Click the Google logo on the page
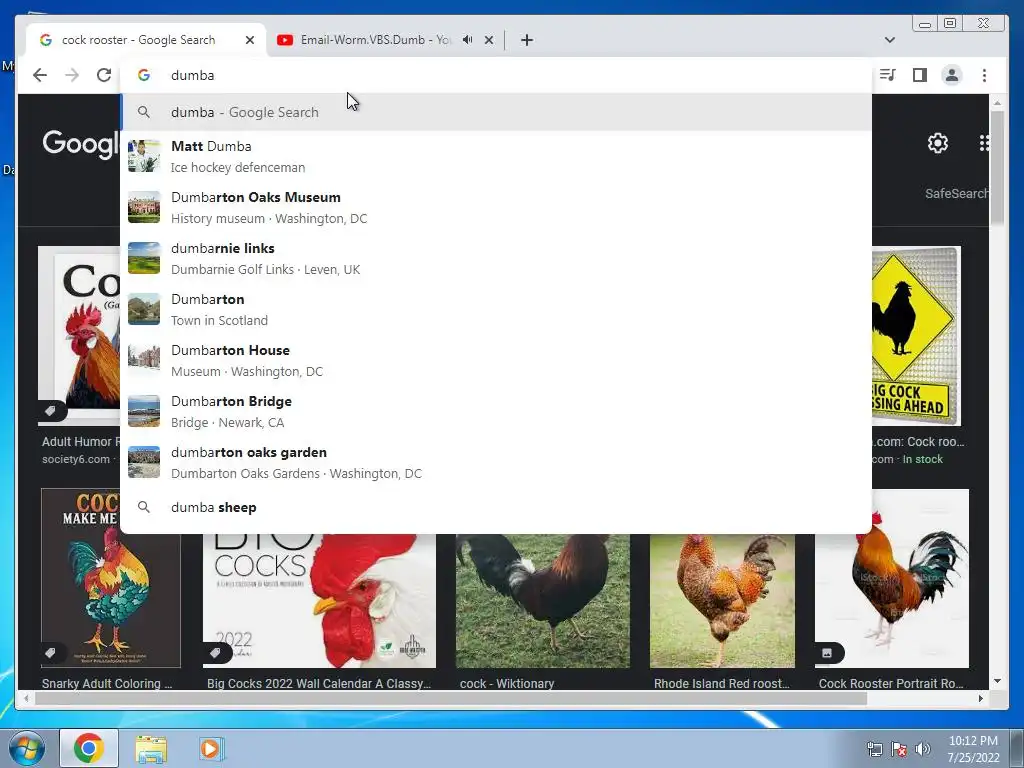The image size is (1024, 768). point(80,143)
